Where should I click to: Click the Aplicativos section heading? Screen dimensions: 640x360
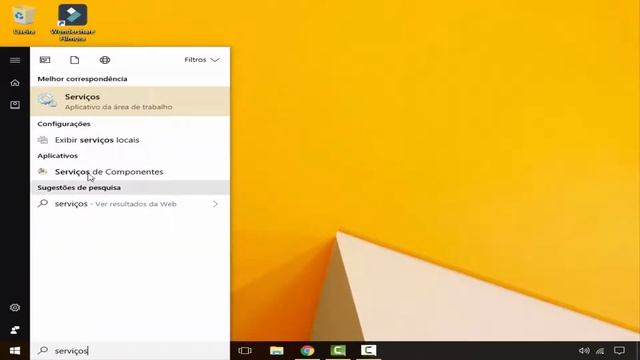pos(58,156)
